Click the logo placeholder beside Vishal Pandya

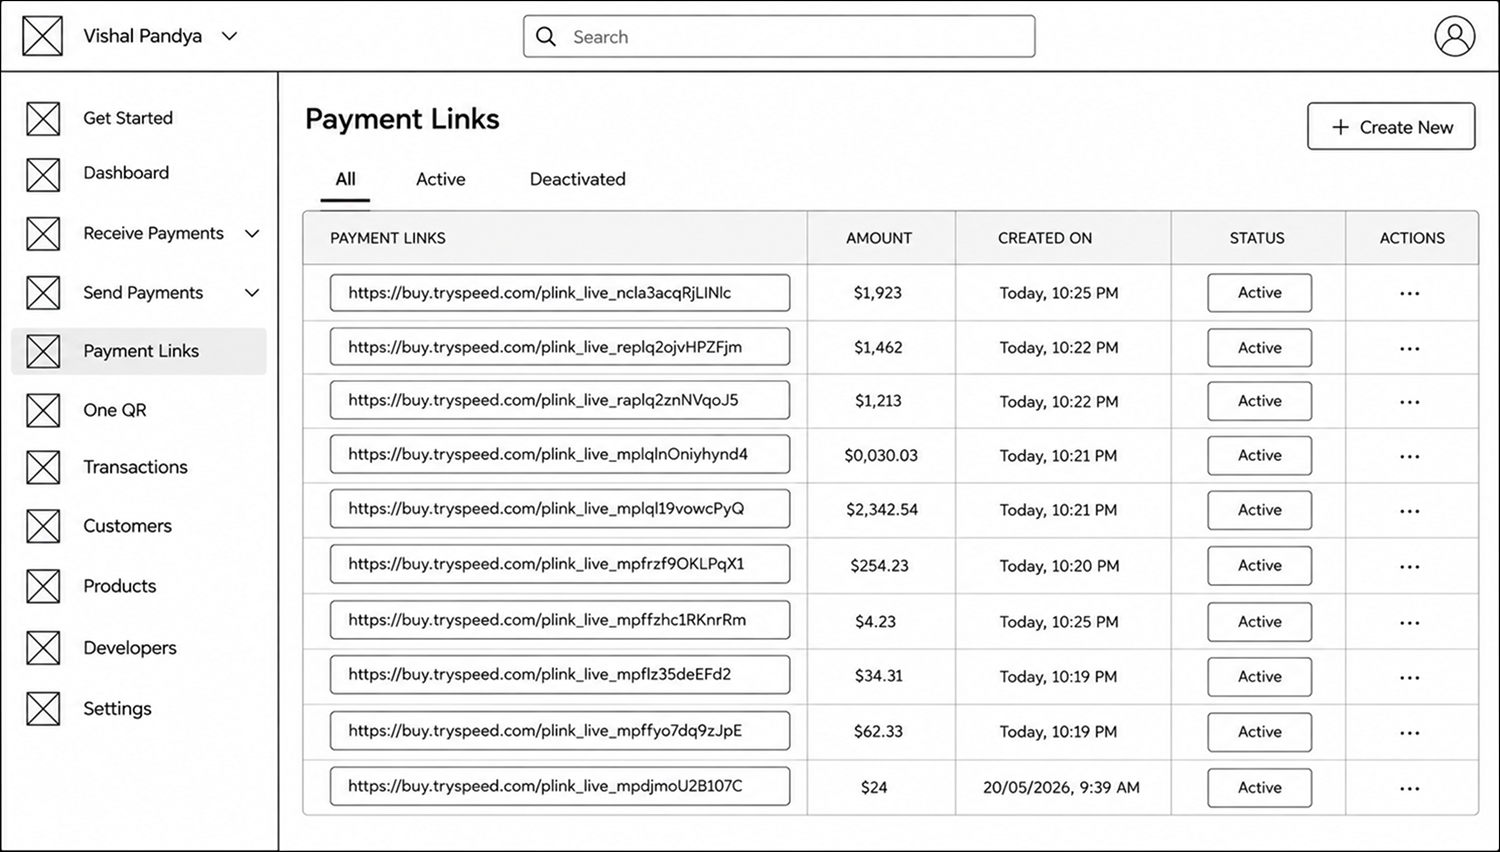point(43,36)
